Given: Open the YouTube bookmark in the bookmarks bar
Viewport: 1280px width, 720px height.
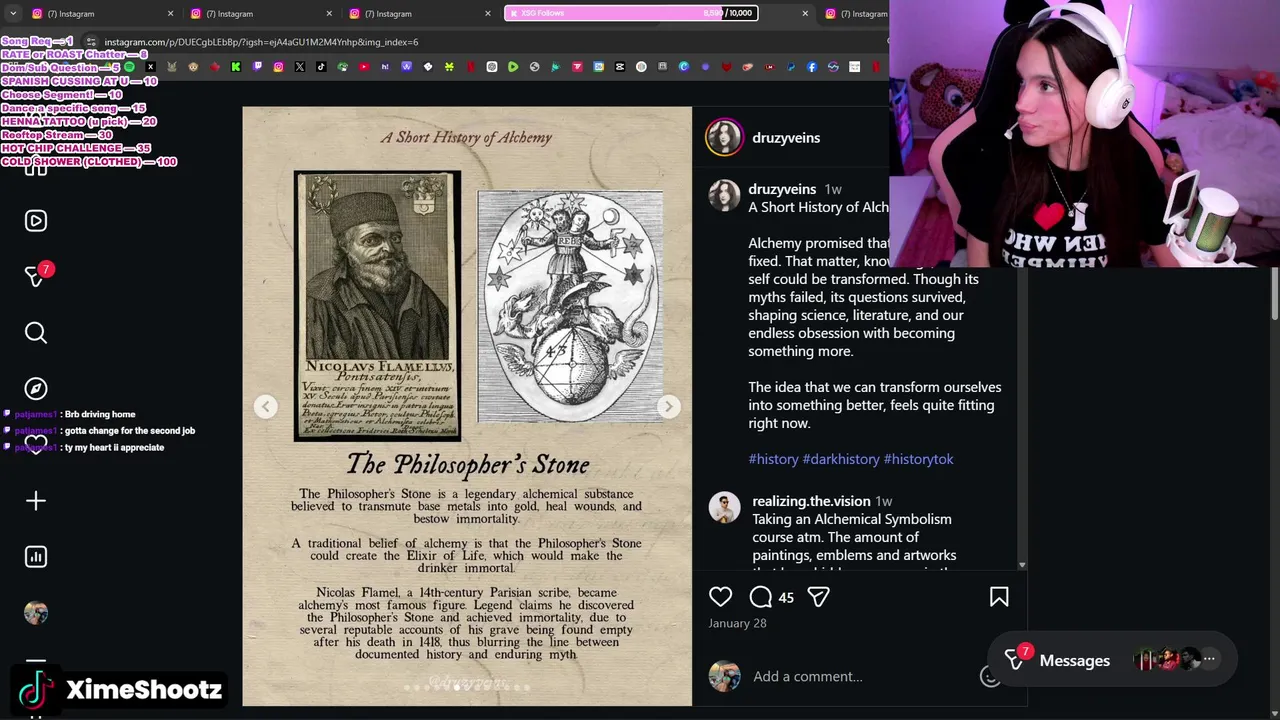Looking at the screenshot, I should 364,67.
